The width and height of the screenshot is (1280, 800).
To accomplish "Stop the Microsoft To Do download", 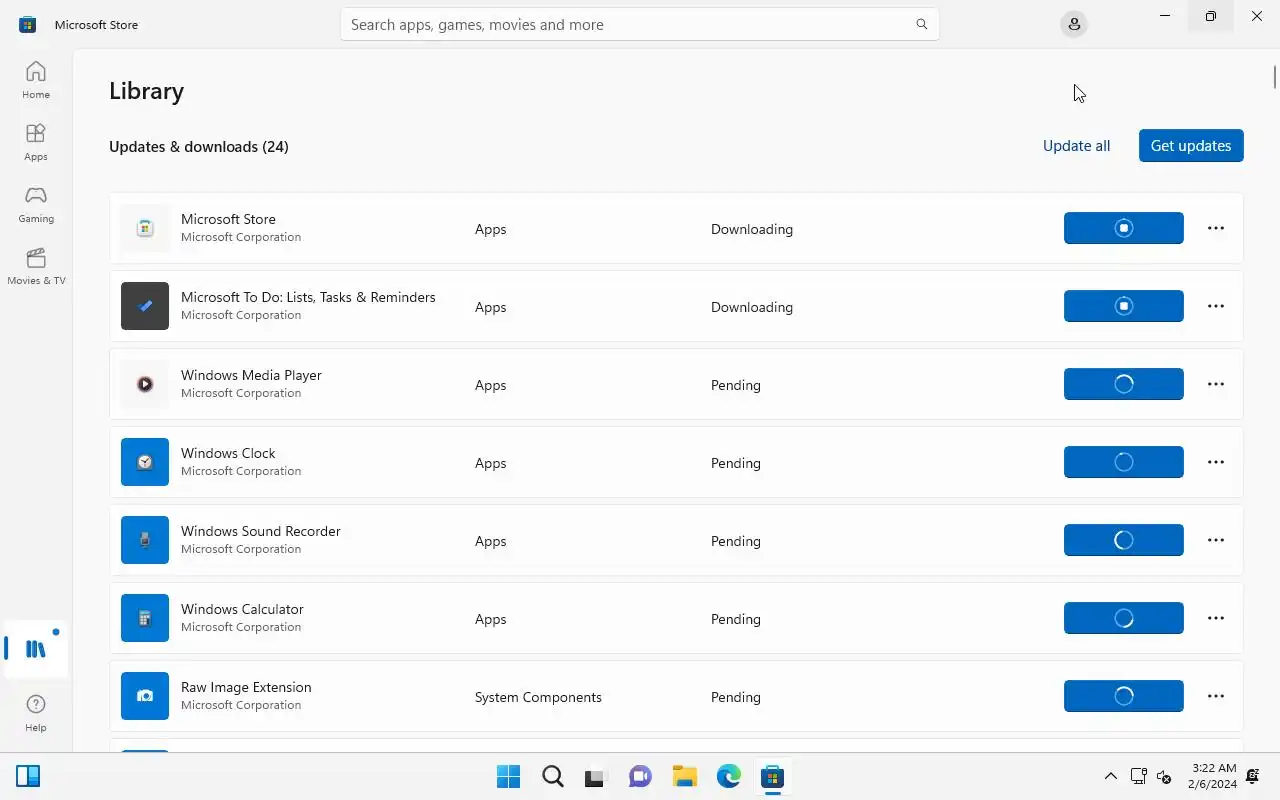I will [x=1124, y=306].
